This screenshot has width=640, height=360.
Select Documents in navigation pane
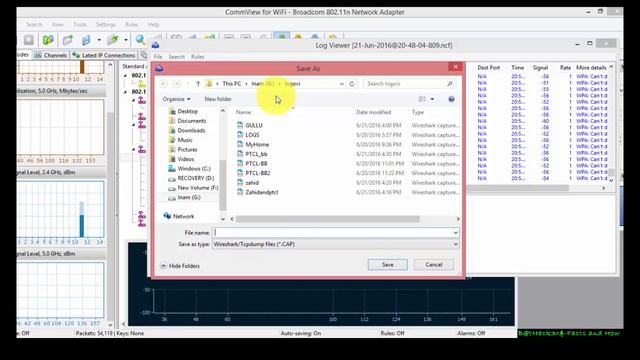point(191,121)
